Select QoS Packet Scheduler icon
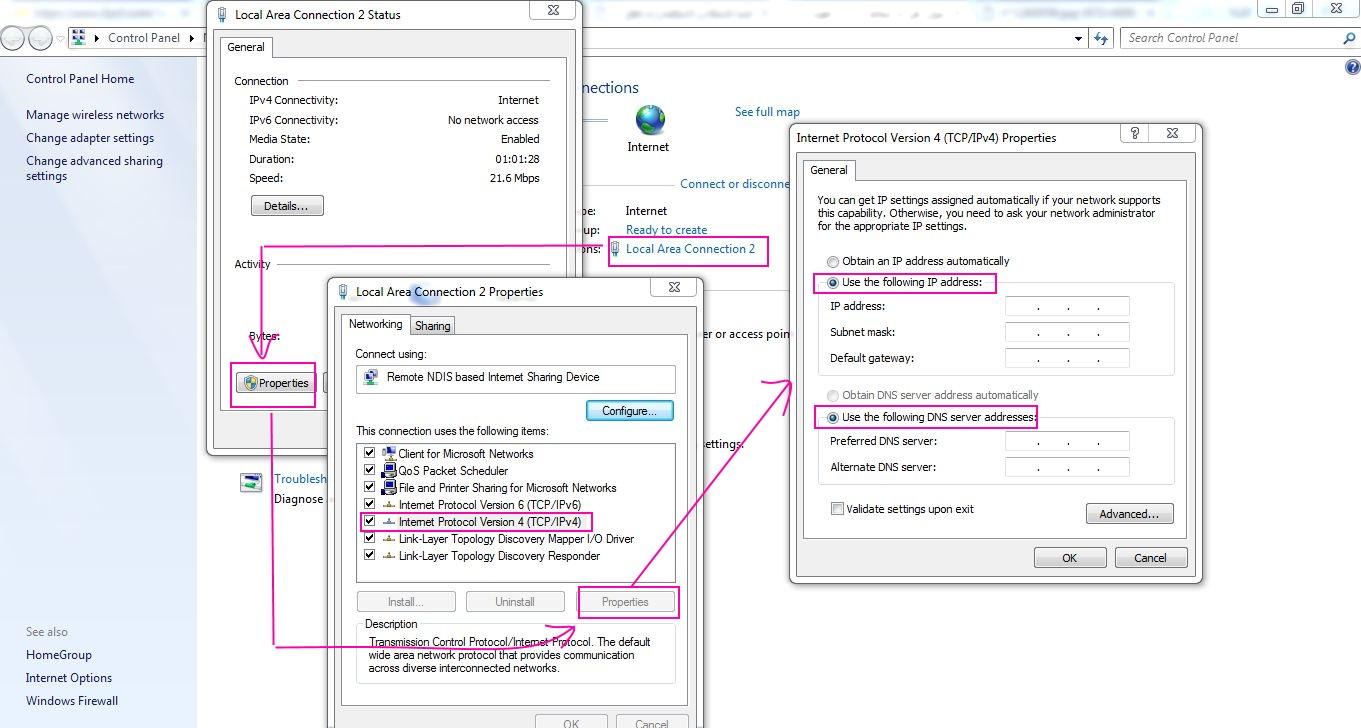Screen dimensions: 1361x728 tap(389, 470)
